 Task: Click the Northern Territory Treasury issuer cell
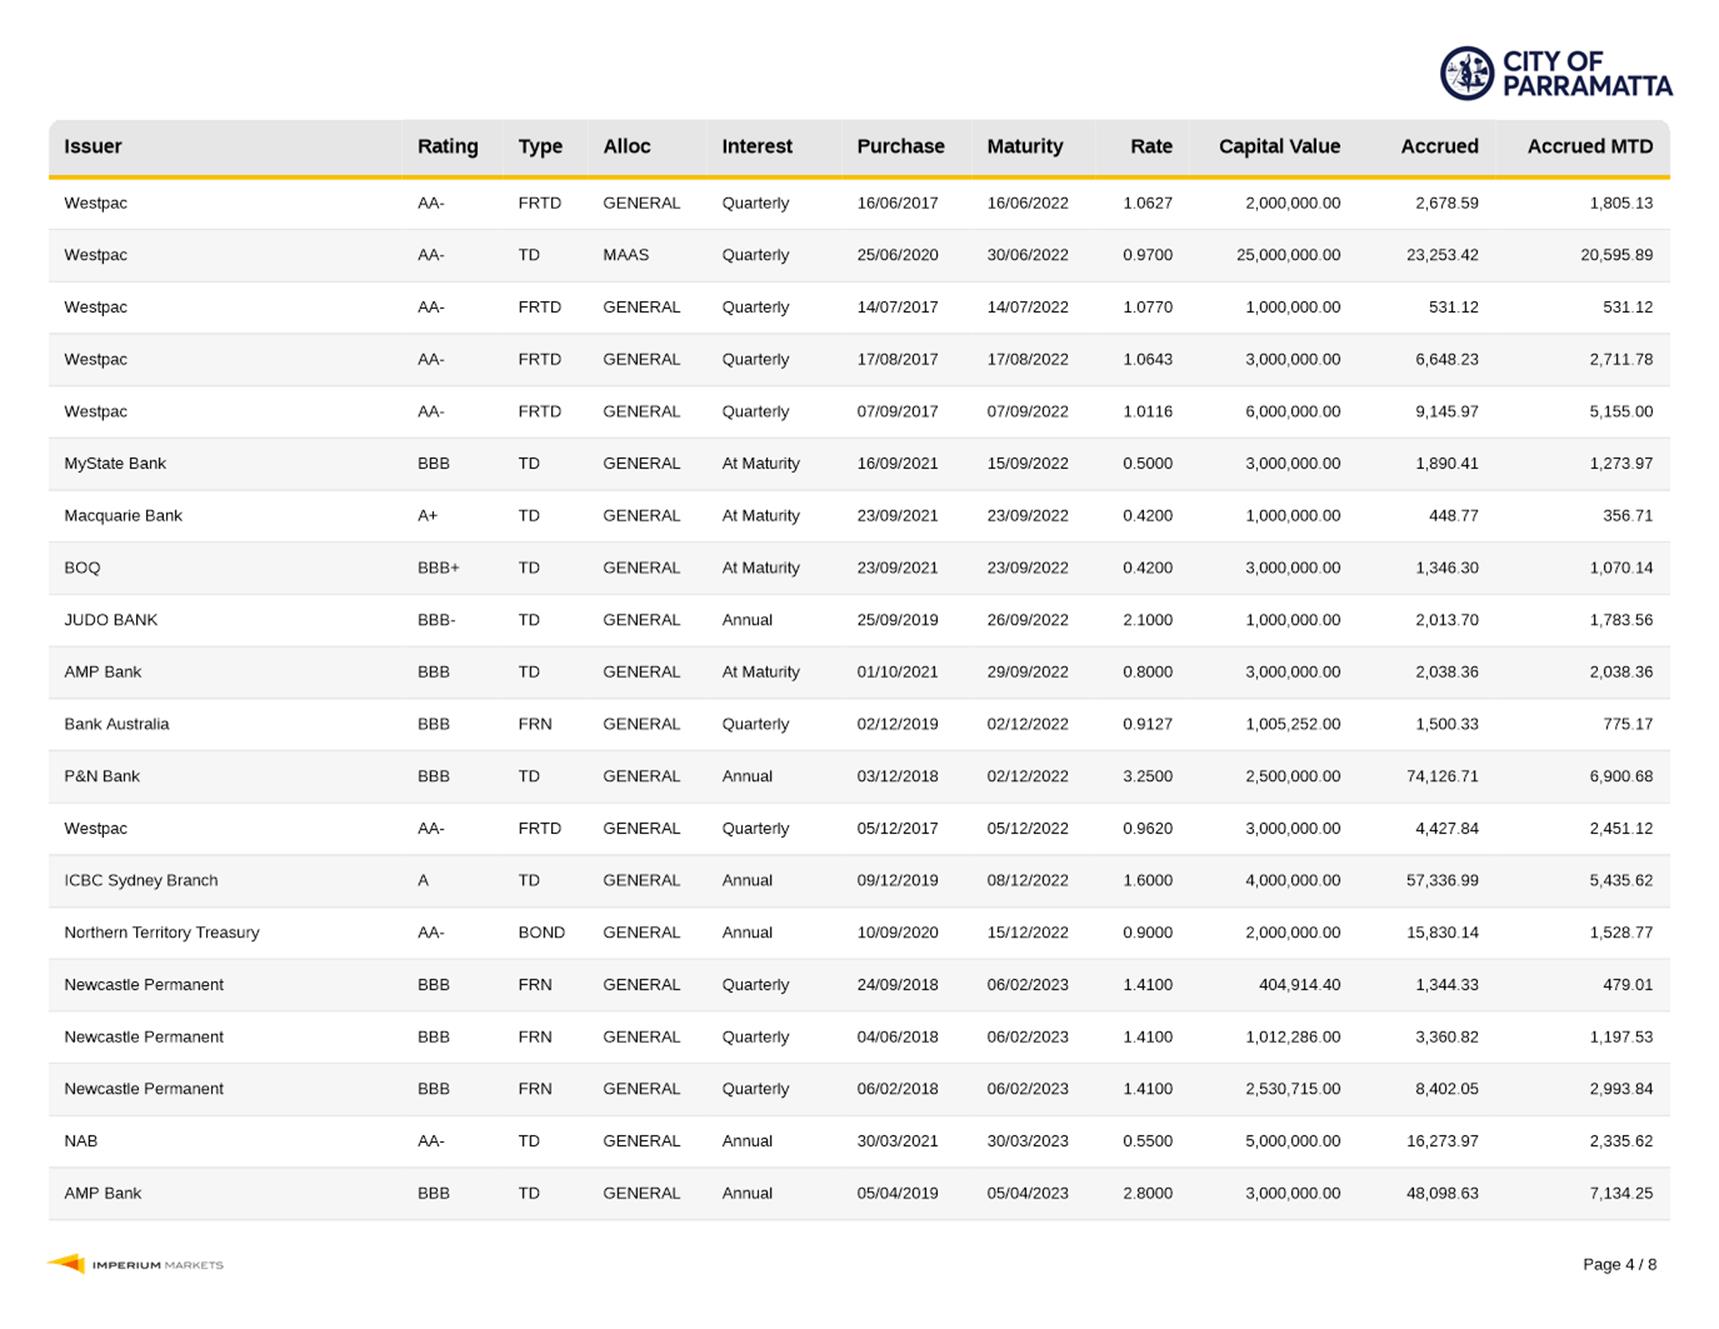pyautogui.click(x=162, y=932)
